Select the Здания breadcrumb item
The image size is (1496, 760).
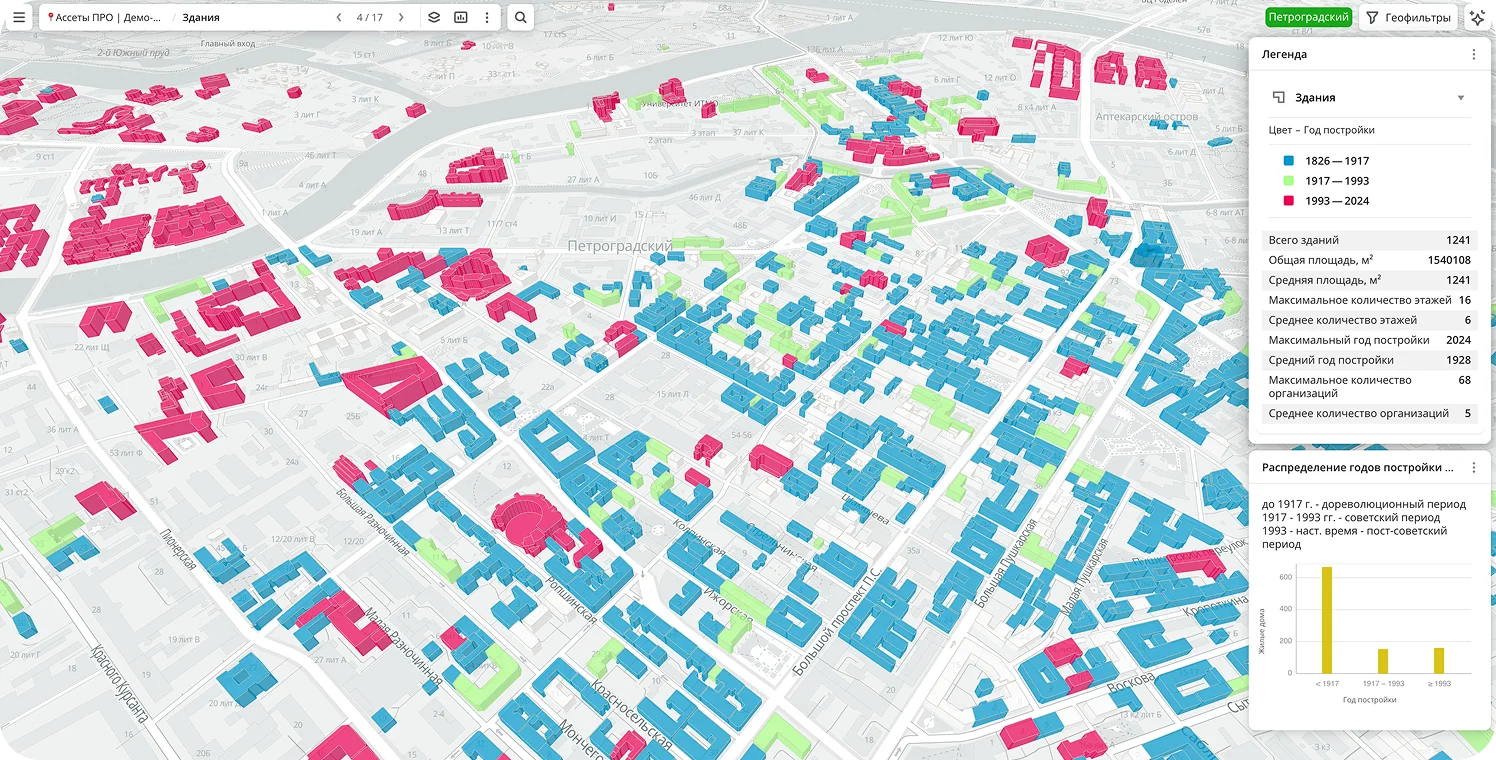point(201,17)
